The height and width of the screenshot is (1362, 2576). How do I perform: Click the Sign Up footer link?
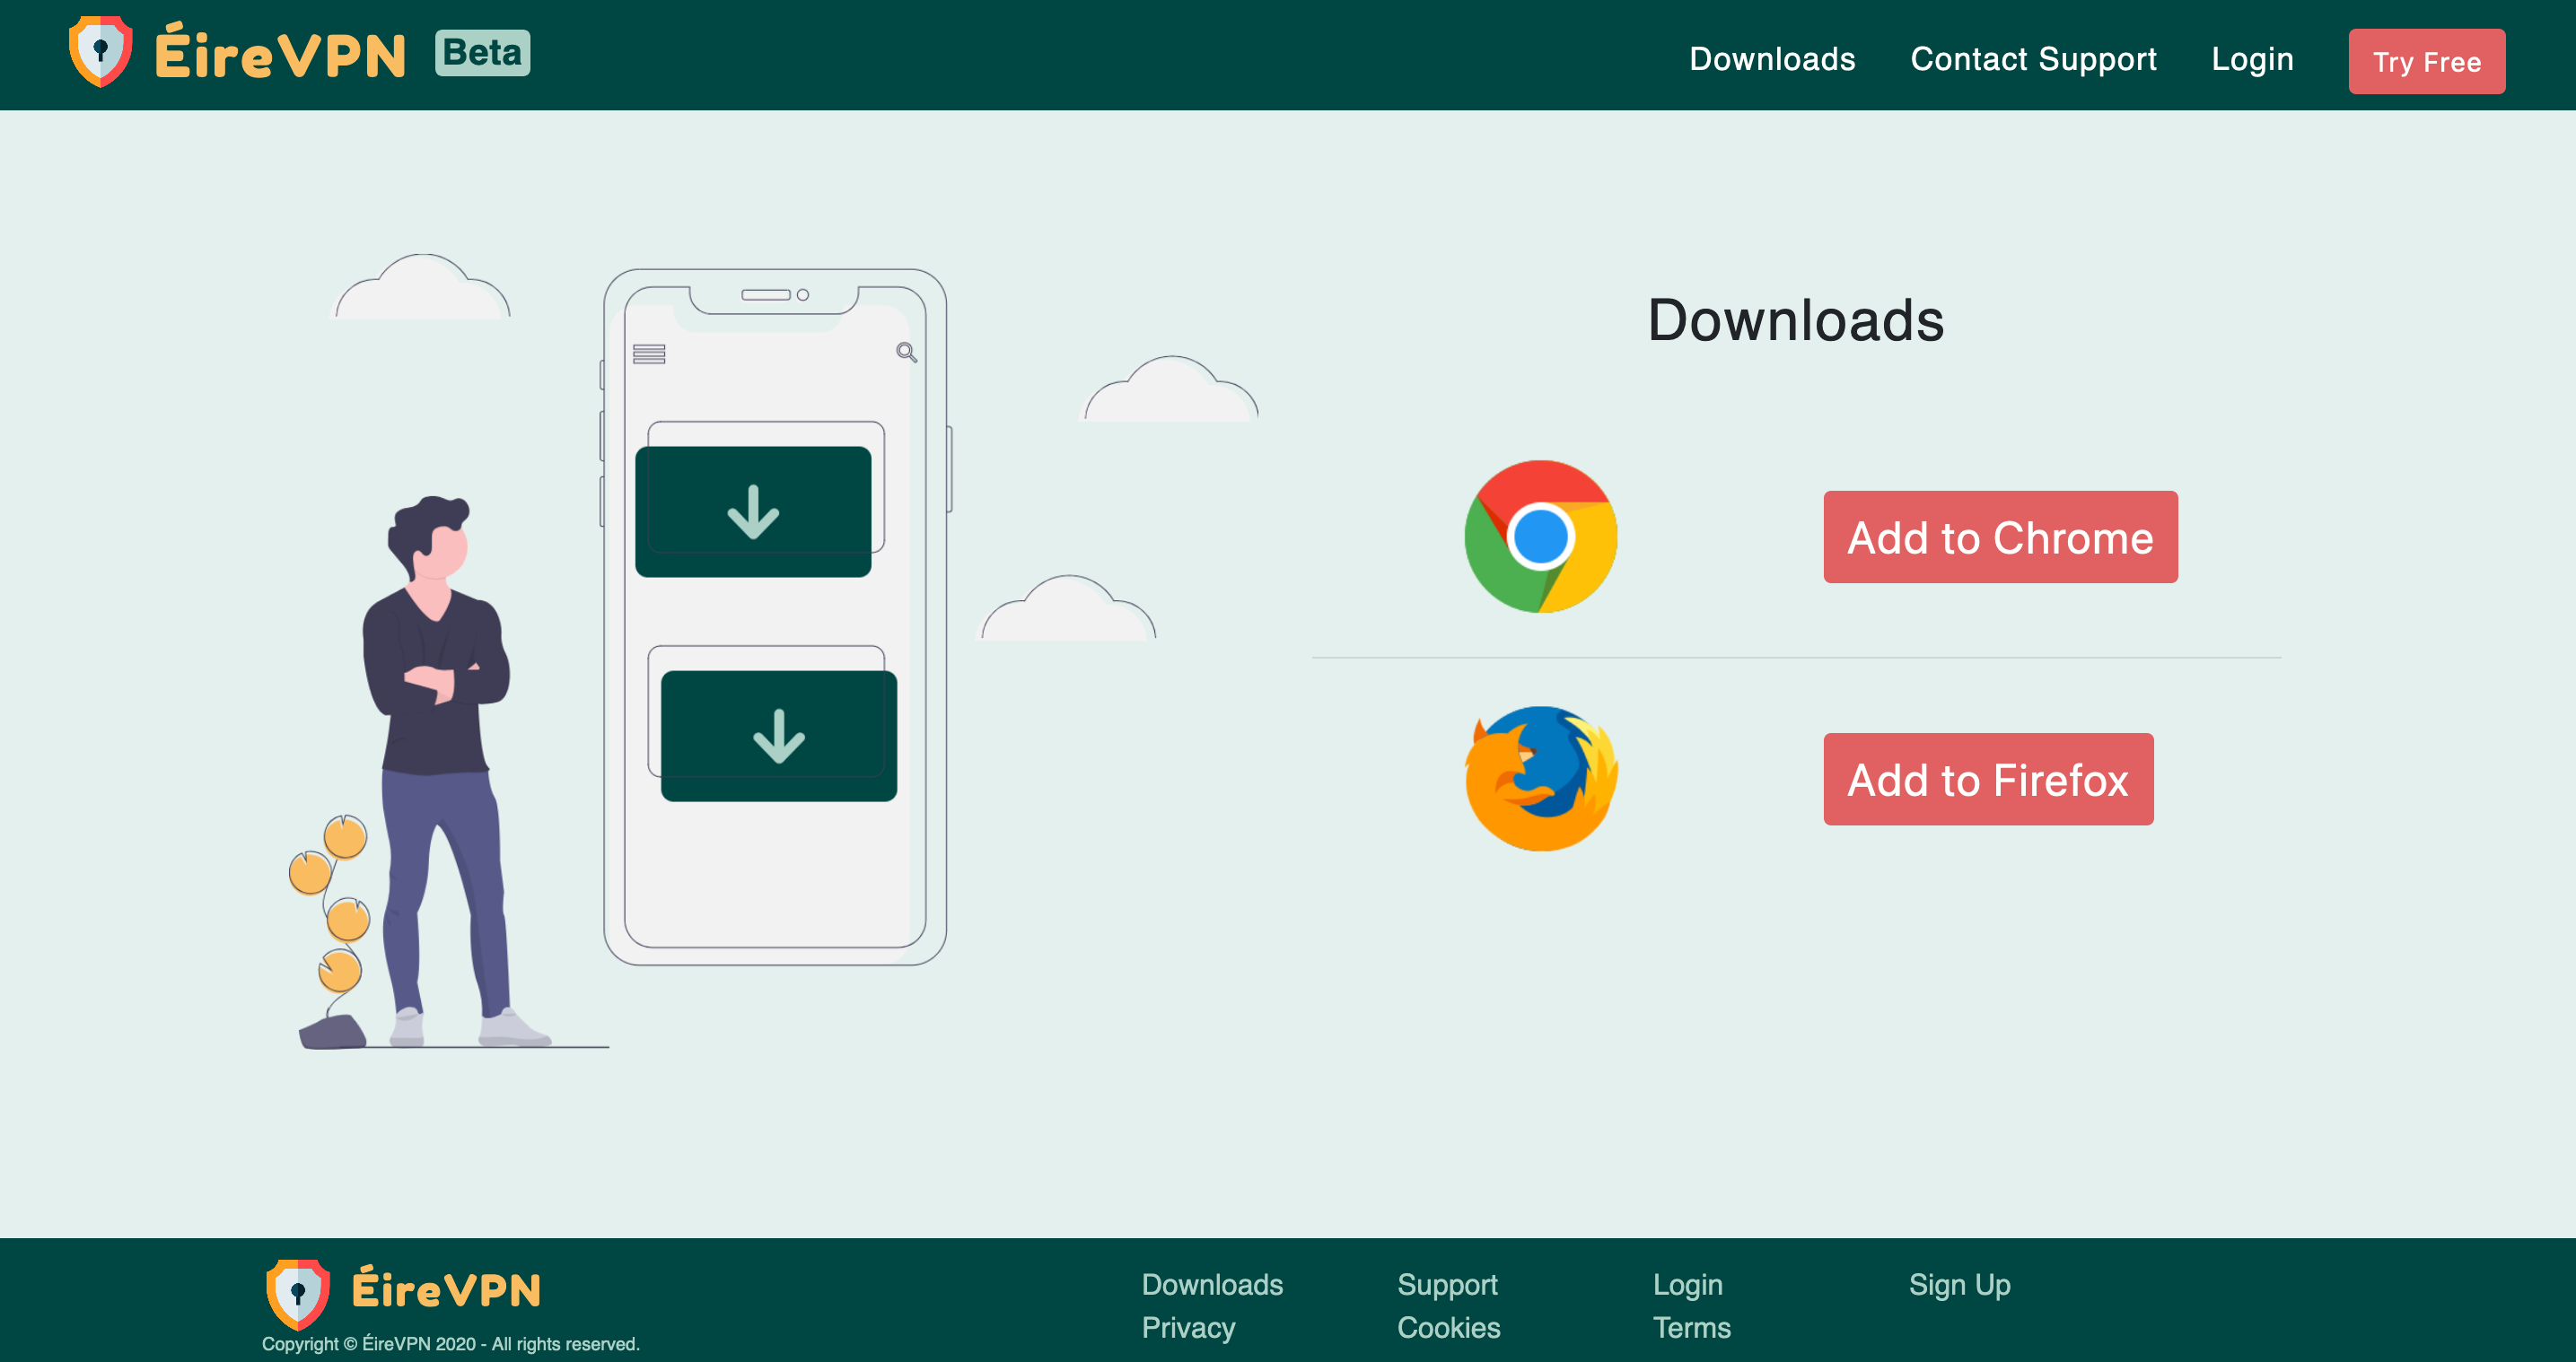(1959, 1284)
